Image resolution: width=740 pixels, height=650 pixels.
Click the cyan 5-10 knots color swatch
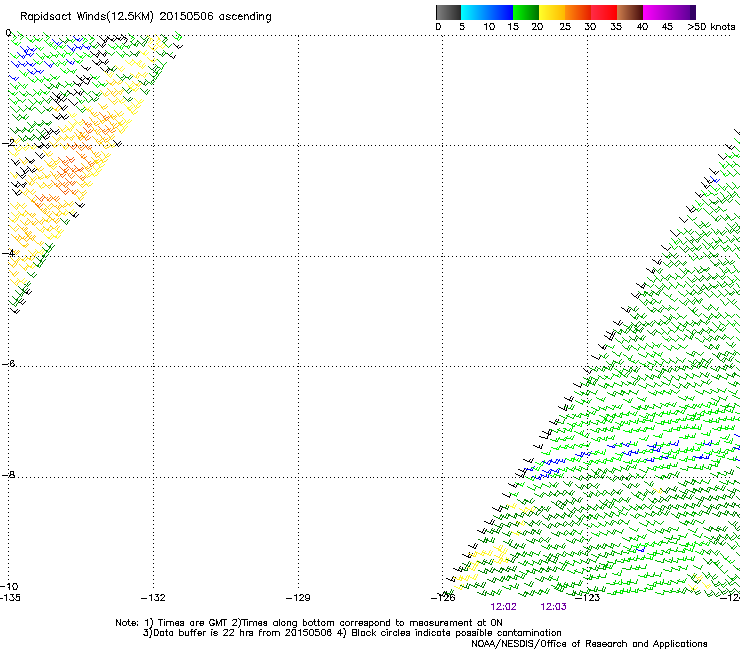(x=474, y=12)
